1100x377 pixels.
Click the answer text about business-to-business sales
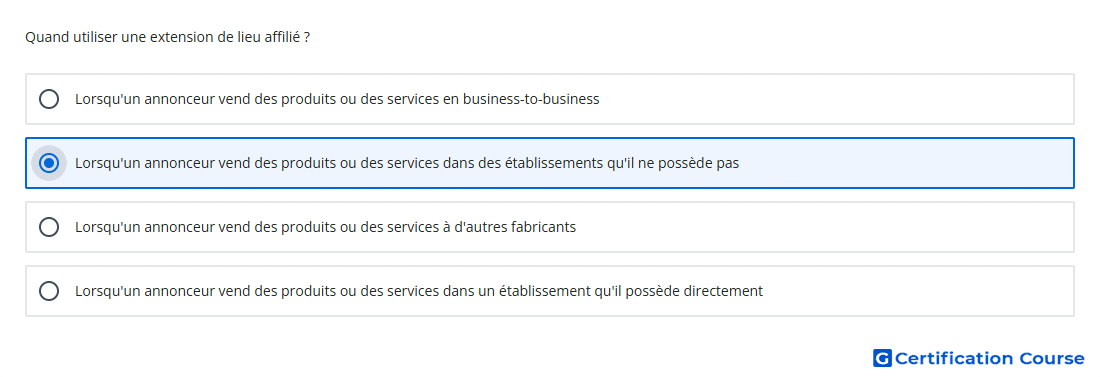tap(337, 99)
